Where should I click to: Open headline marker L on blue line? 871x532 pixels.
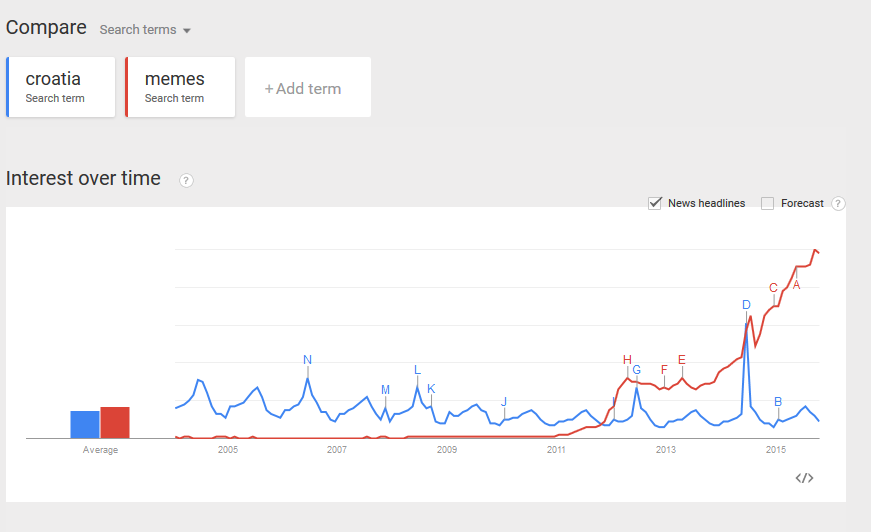coord(418,370)
